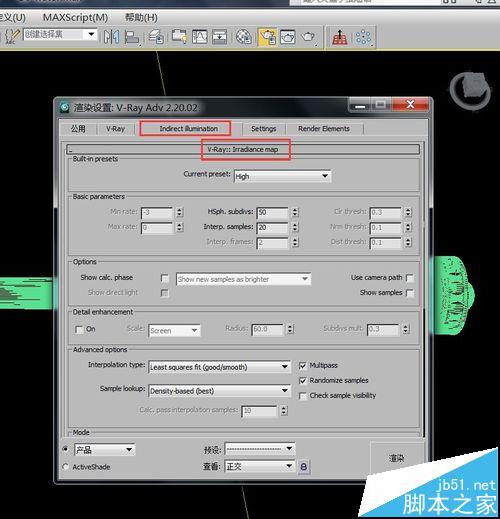The width and height of the screenshot is (500, 519).
Task: Open the Rendered Frame Window icon
Action: pos(288,37)
